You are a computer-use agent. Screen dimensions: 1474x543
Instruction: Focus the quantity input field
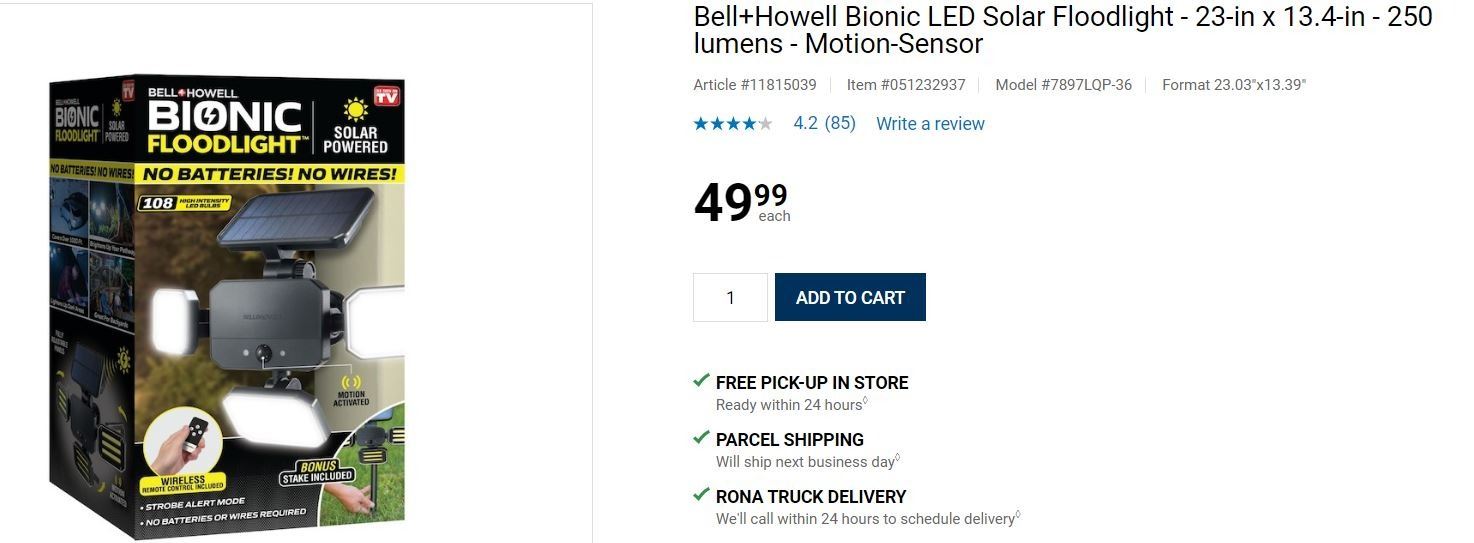tap(730, 298)
